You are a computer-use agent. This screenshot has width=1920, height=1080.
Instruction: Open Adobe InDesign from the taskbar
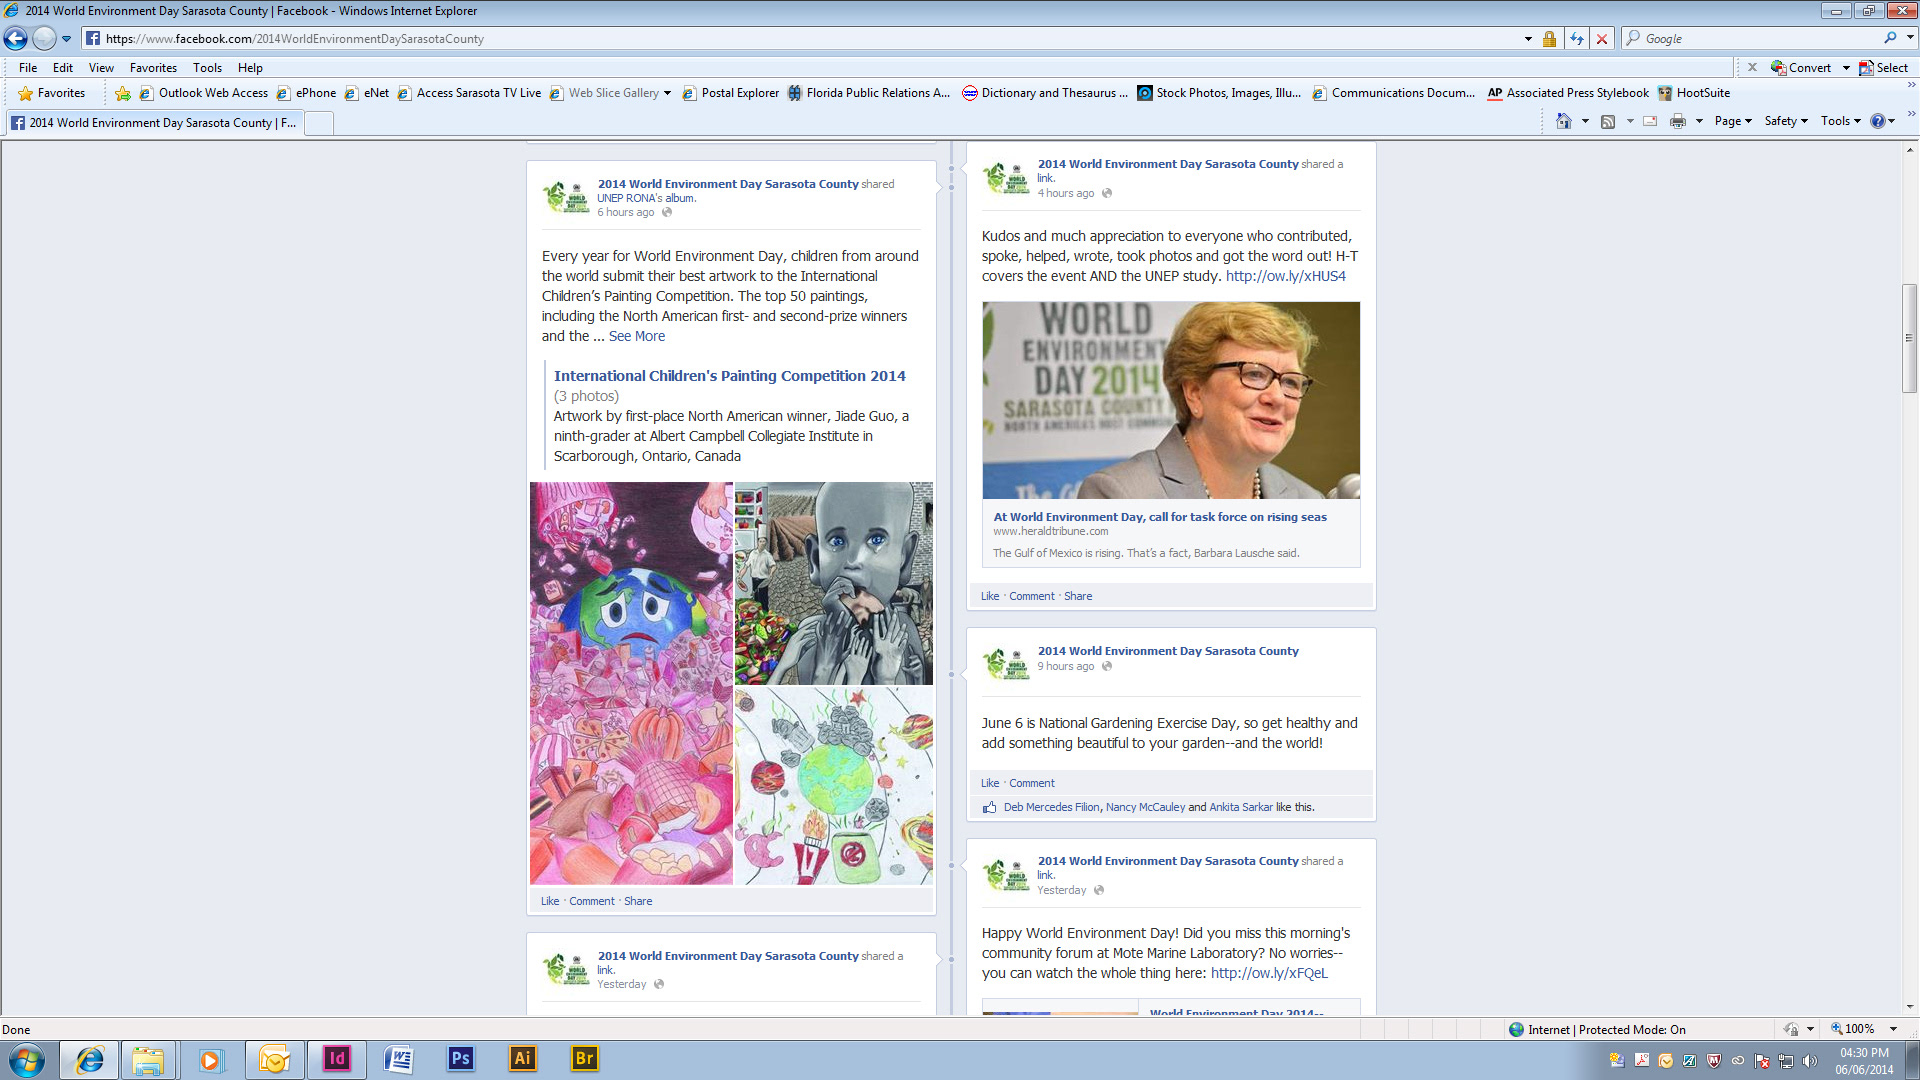tap(336, 1059)
